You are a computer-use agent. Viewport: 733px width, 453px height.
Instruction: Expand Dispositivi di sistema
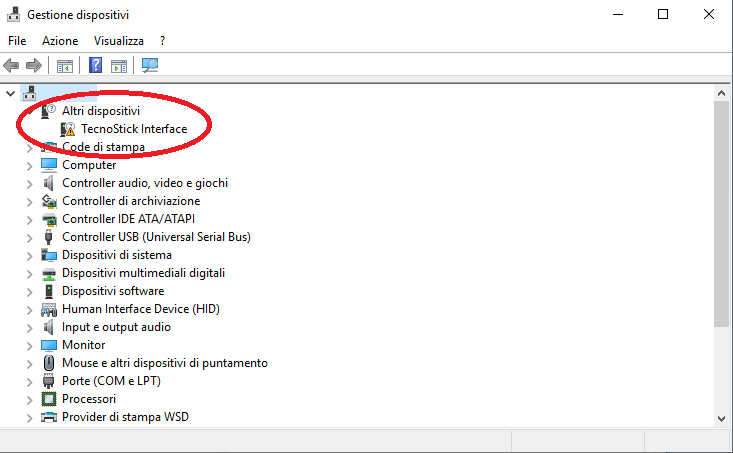click(x=29, y=256)
